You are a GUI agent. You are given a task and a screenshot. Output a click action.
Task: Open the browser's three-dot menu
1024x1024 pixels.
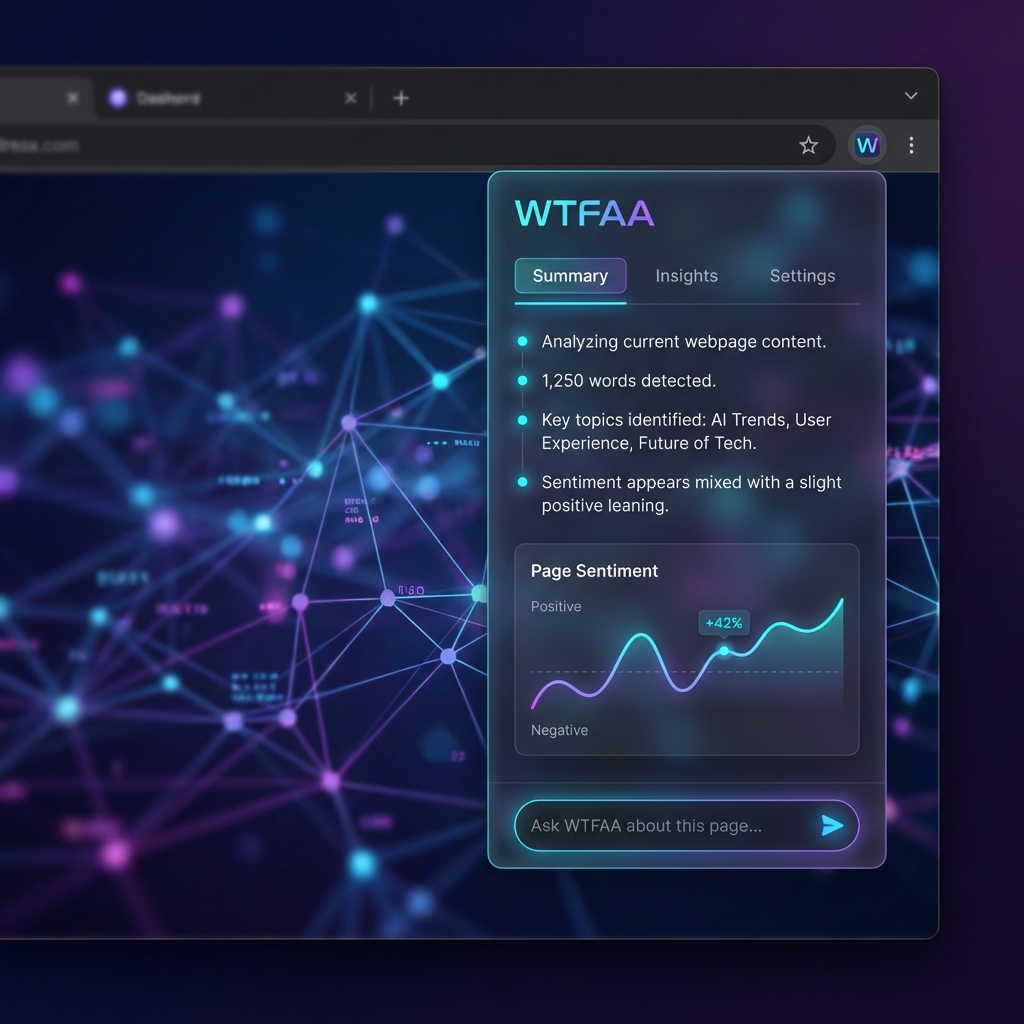pos(911,144)
